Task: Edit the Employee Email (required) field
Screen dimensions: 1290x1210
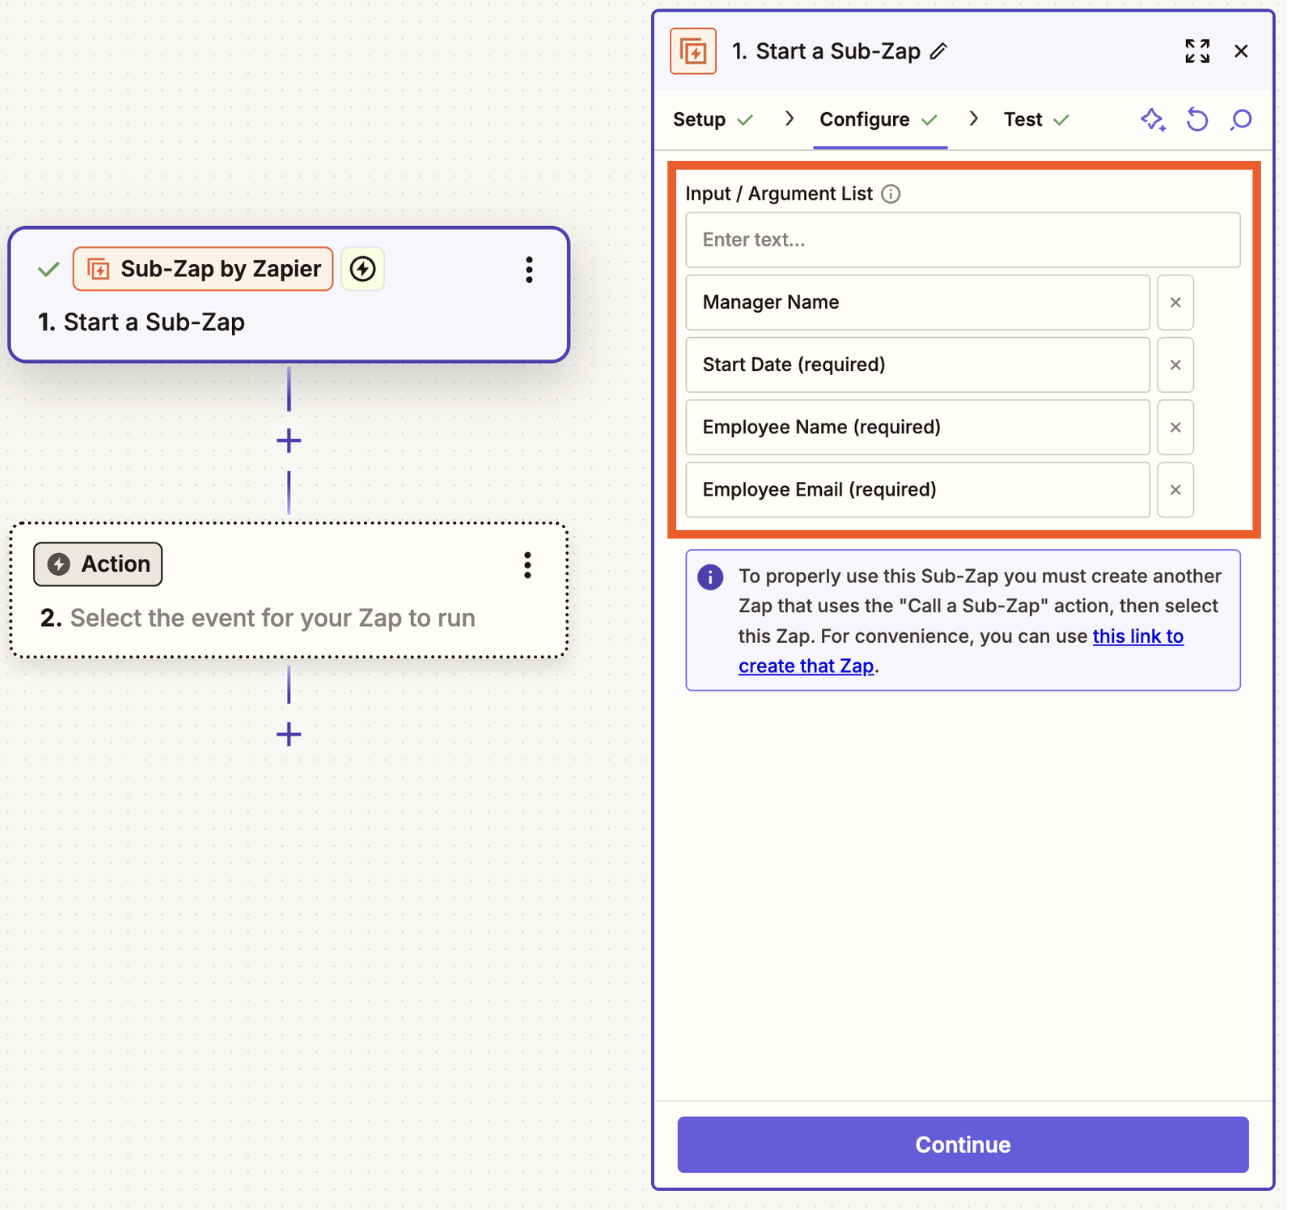Action: (918, 490)
